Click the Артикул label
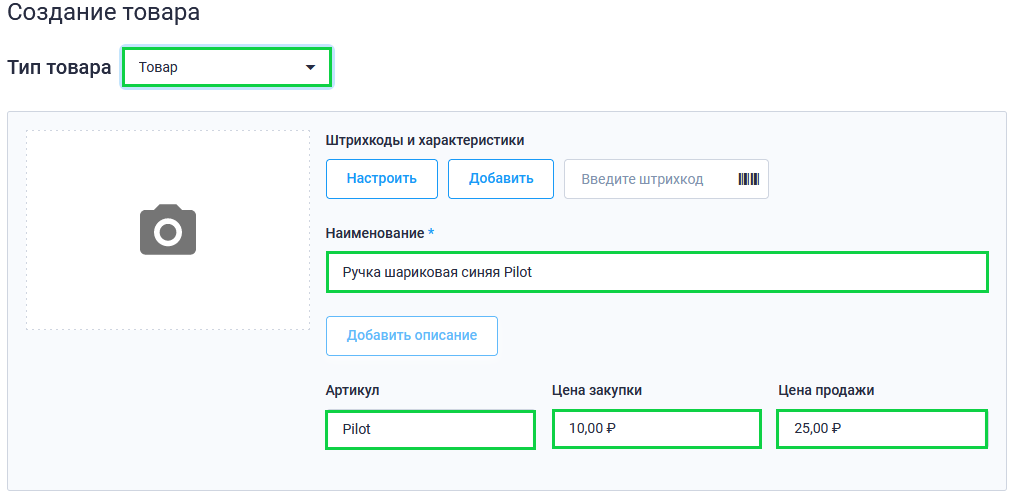 (352, 391)
